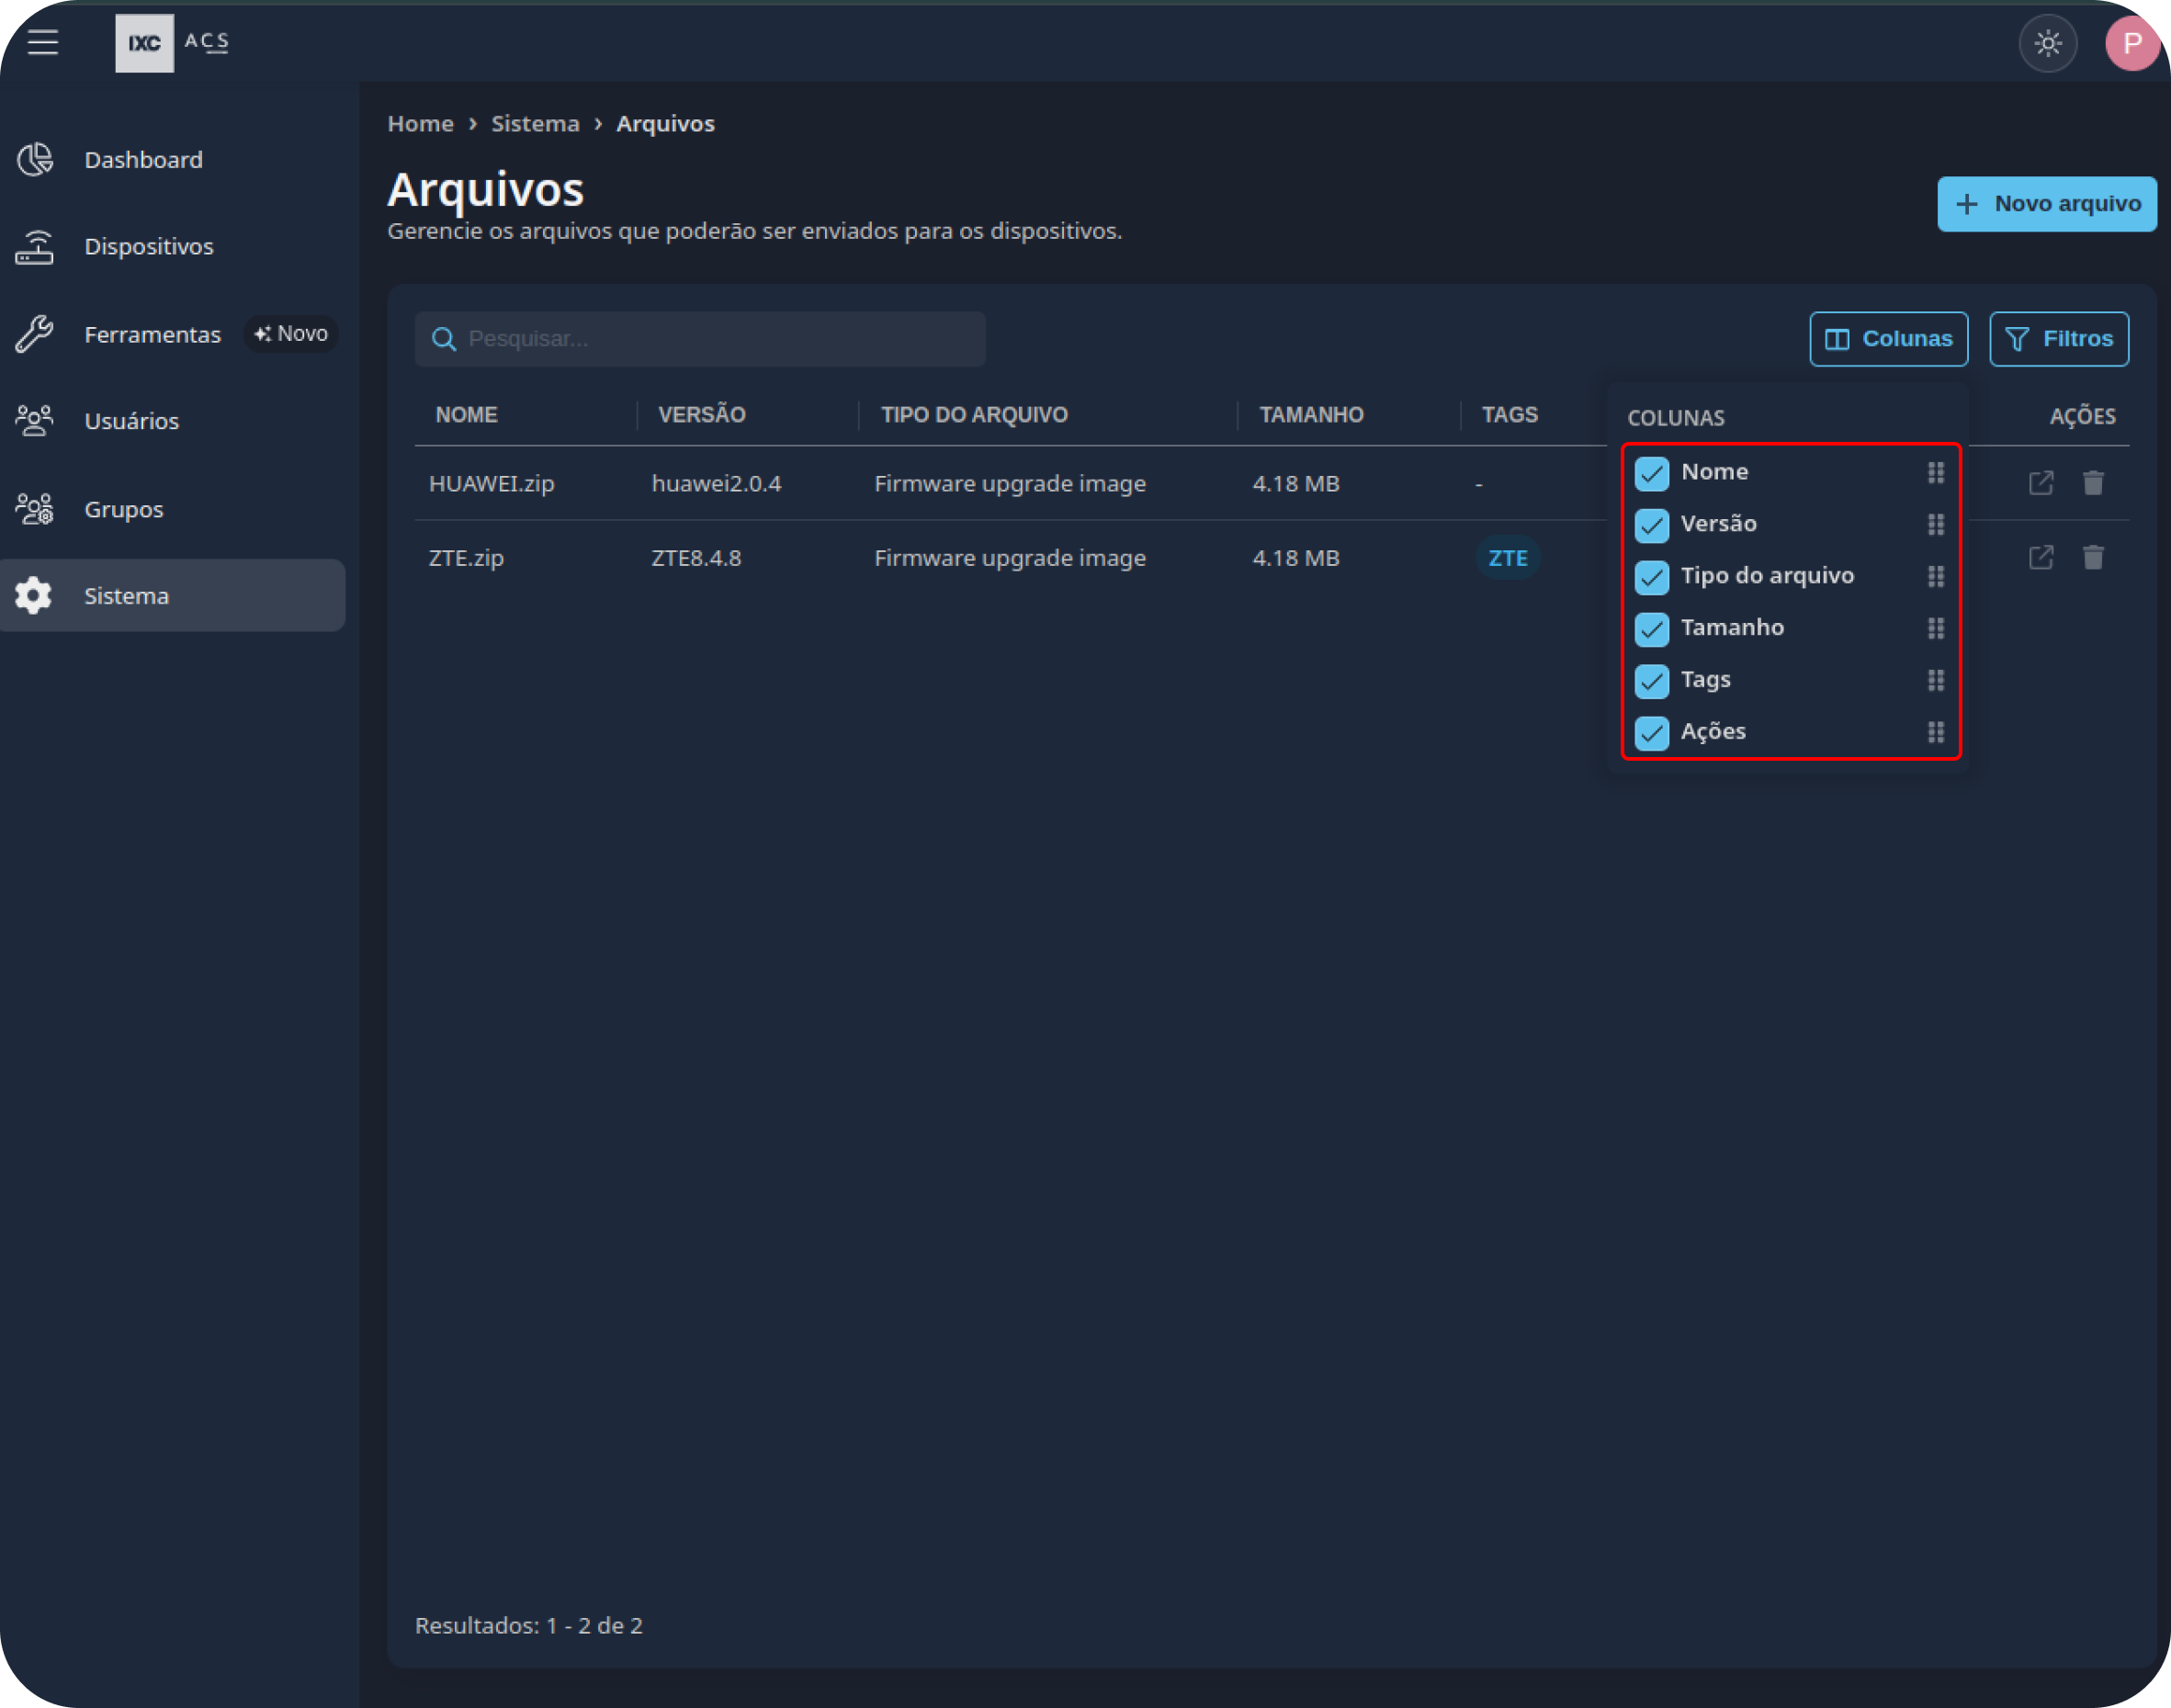The image size is (2171, 1708).
Task: Open the Filtros panel
Action: (2058, 339)
